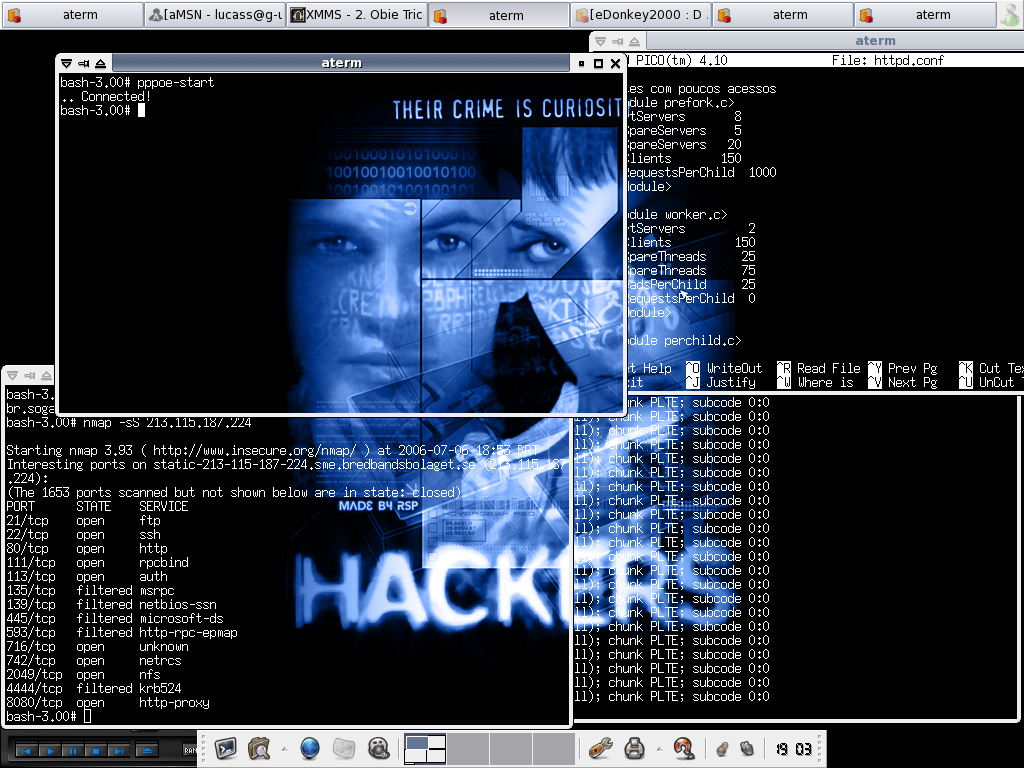Open the lifebuoy help launcher

coord(684,748)
